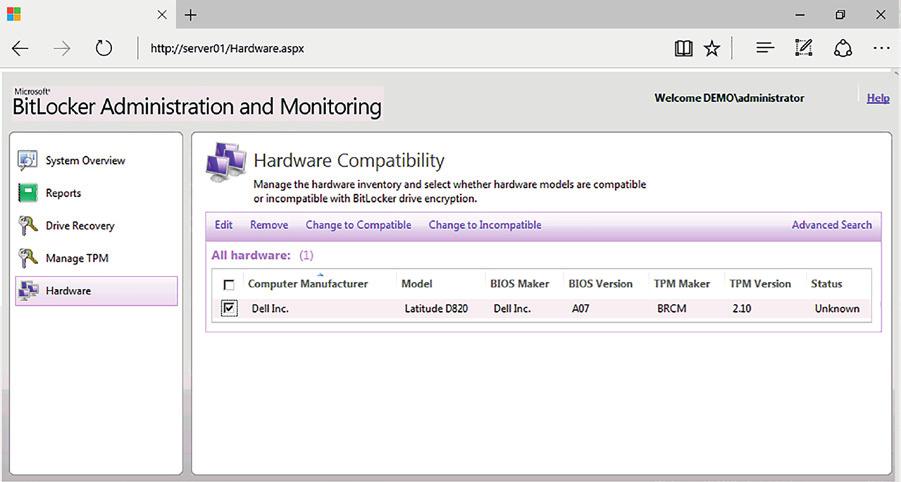Close the current browser tab
This screenshot has height=482, width=901.
162,15
